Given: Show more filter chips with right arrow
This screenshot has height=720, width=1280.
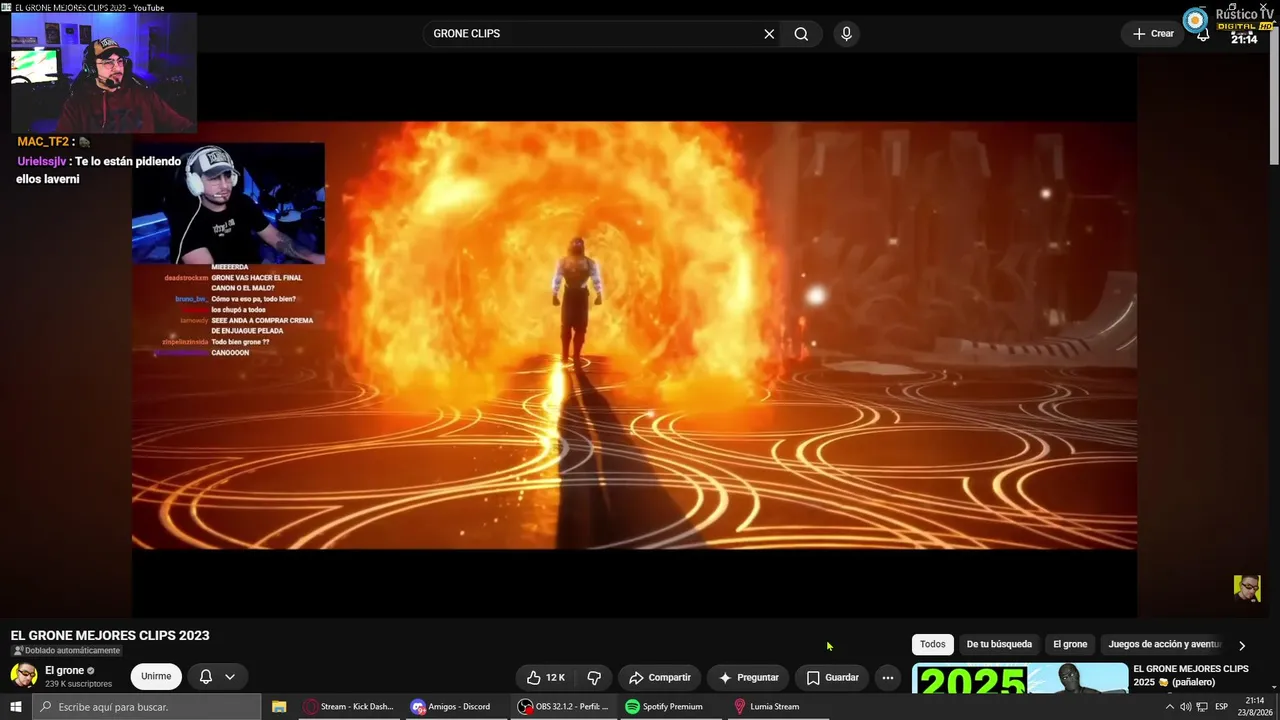Looking at the screenshot, I should coord(1242,646).
